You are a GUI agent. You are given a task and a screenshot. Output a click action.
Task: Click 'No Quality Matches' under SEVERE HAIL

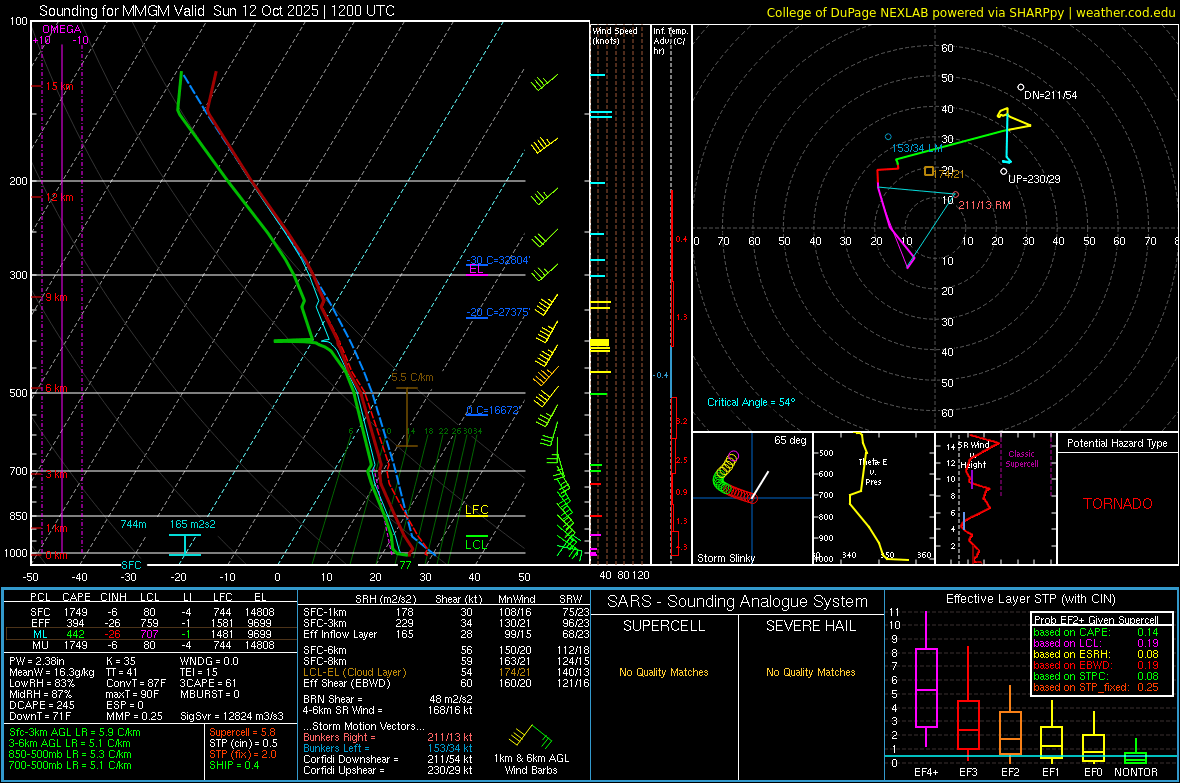coord(810,672)
